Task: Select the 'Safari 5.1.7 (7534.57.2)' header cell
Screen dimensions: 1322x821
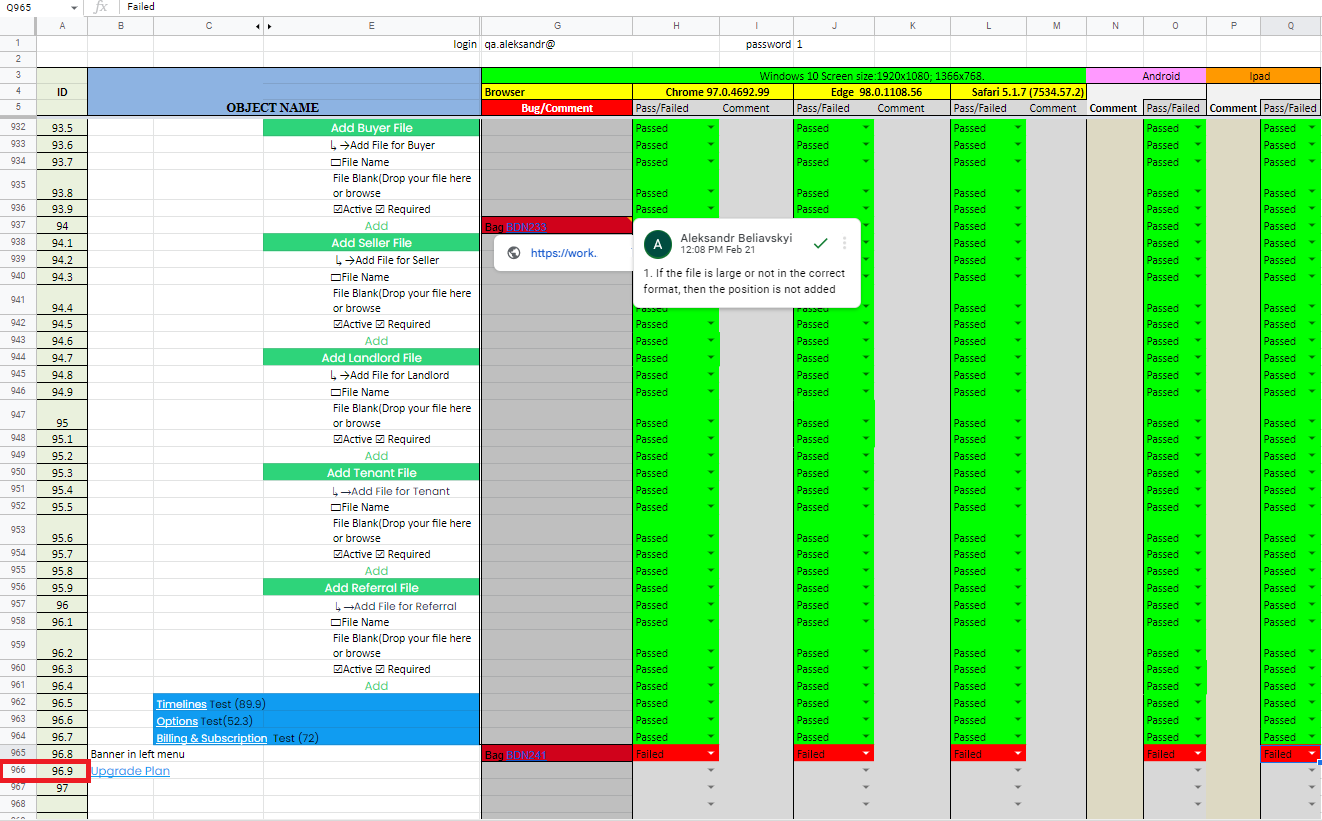Action: [1018, 92]
